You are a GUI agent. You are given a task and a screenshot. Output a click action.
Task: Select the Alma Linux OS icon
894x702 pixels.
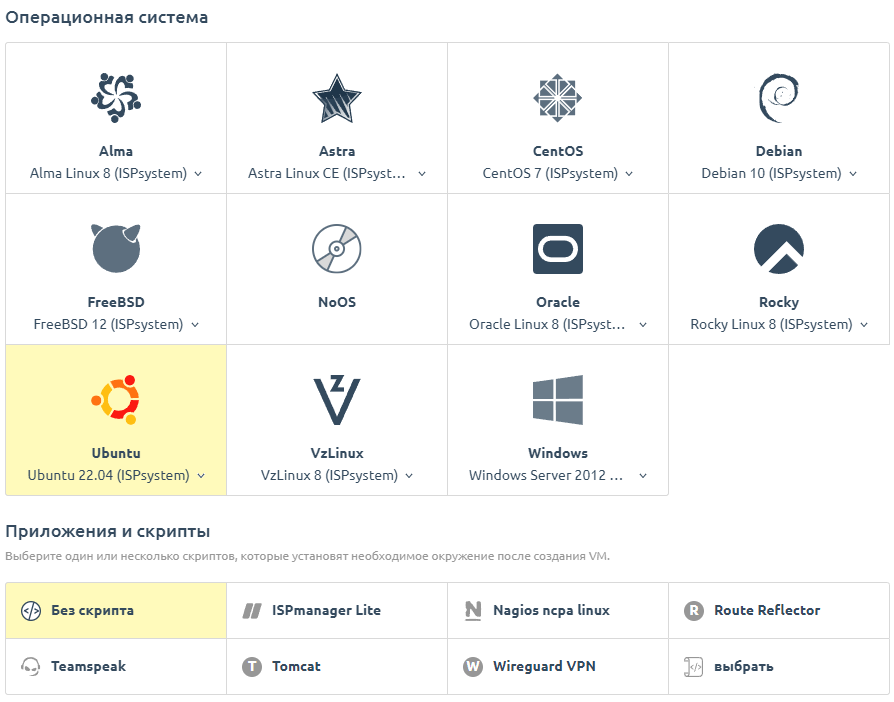115,98
